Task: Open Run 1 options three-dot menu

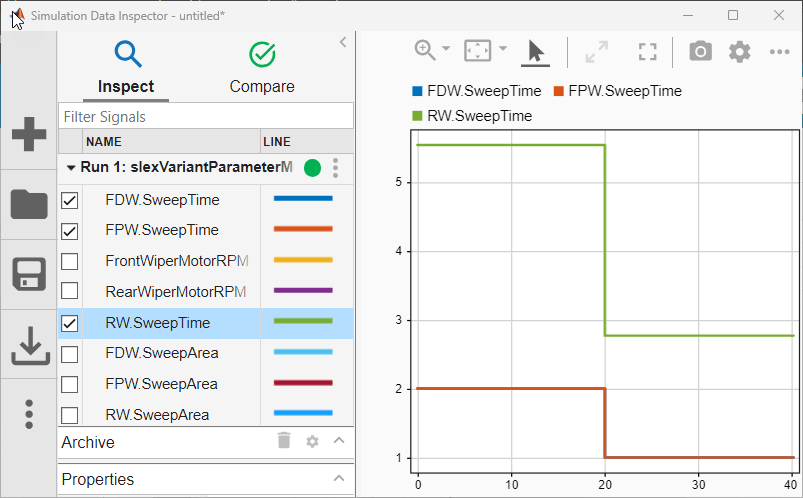Action: pyautogui.click(x=336, y=168)
